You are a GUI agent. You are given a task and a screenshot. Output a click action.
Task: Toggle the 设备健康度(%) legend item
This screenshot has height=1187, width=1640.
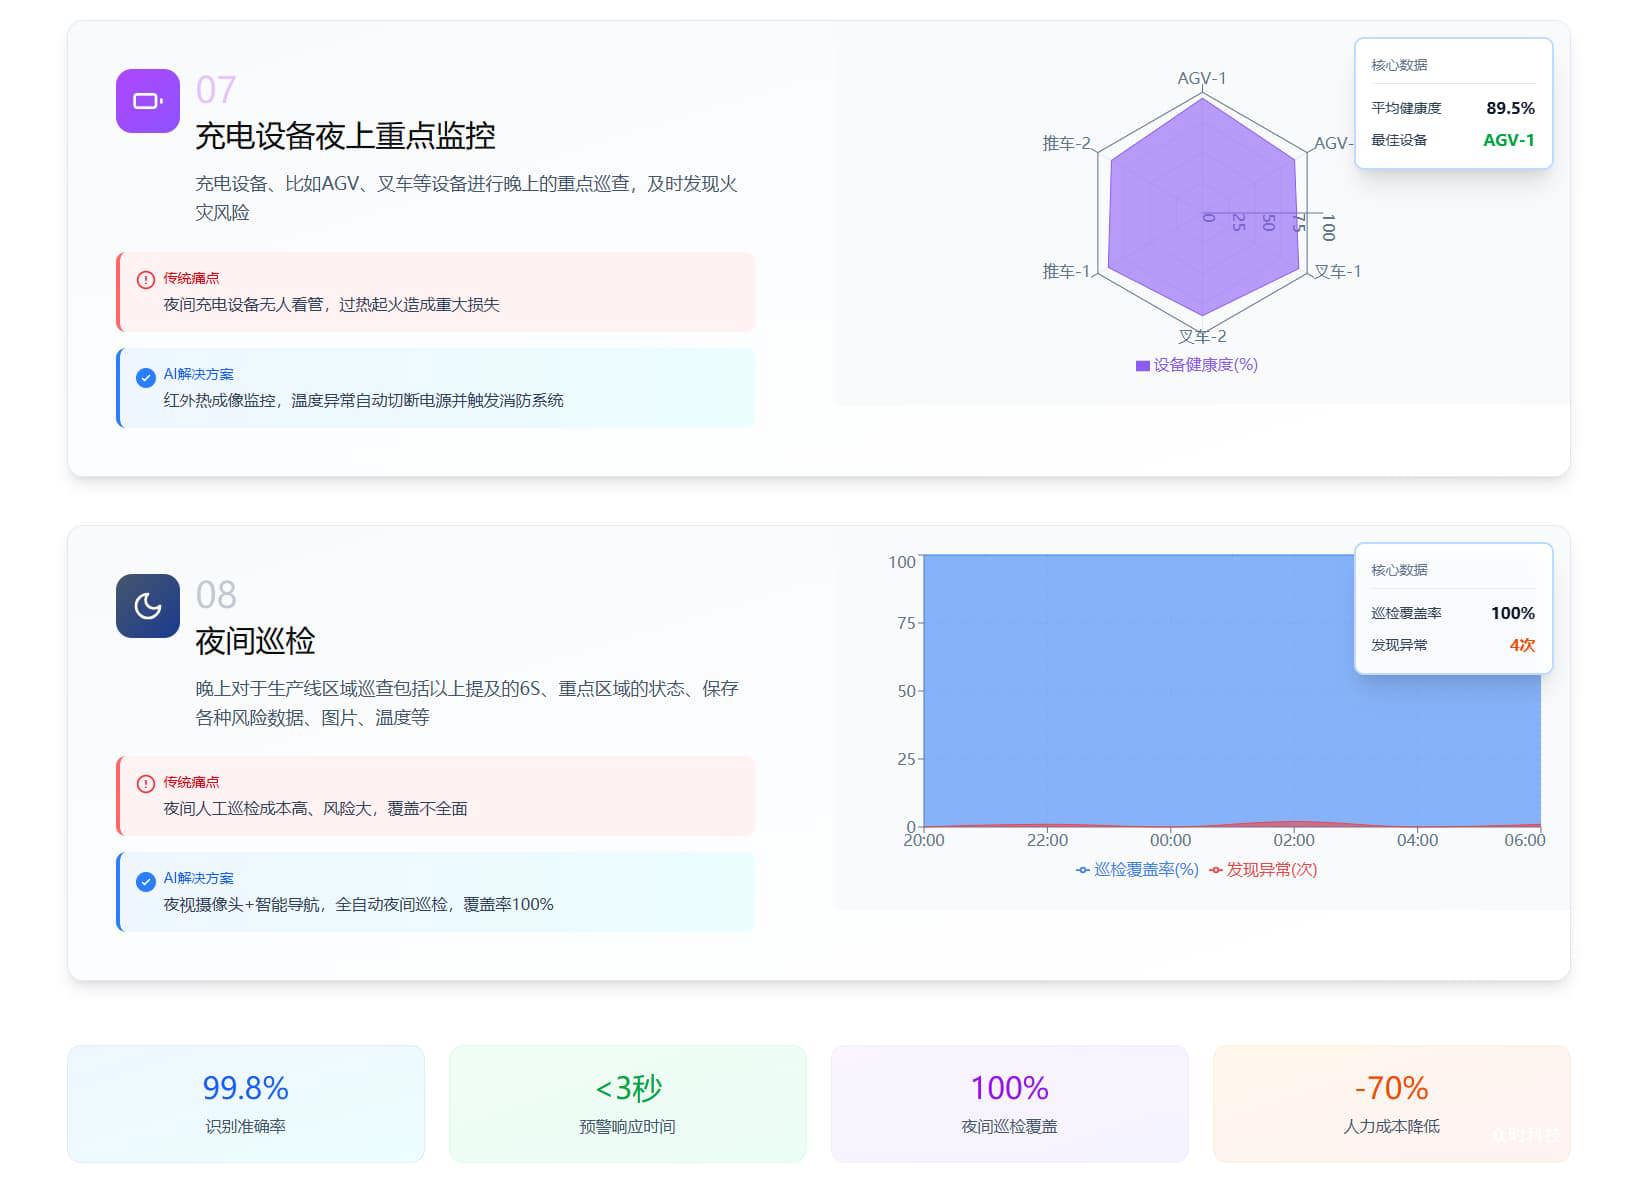tap(1196, 365)
